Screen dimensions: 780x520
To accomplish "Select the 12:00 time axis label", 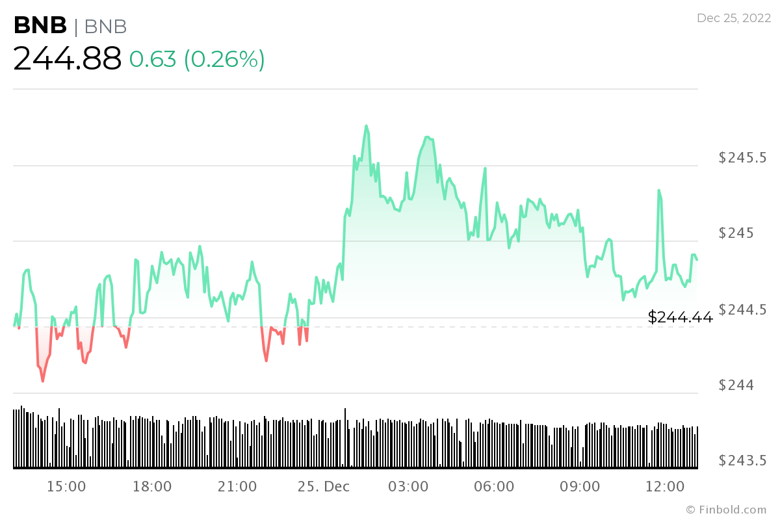I will tap(665, 486).
